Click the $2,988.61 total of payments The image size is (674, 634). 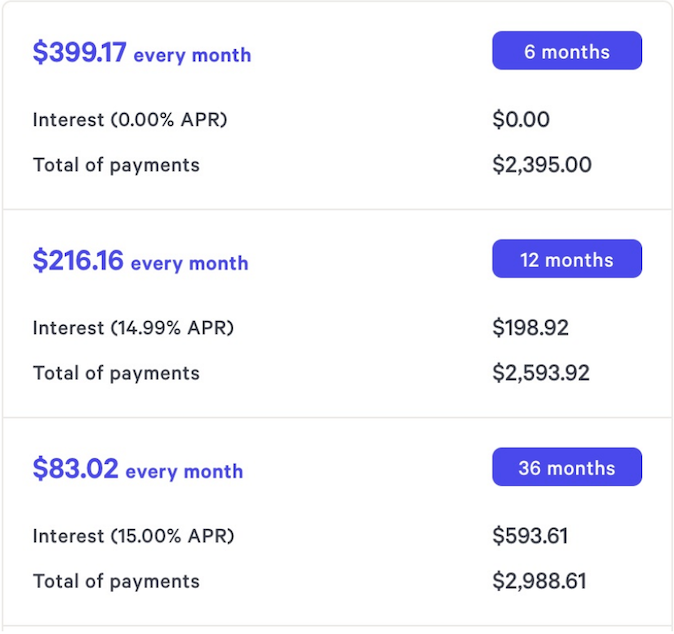539,581
